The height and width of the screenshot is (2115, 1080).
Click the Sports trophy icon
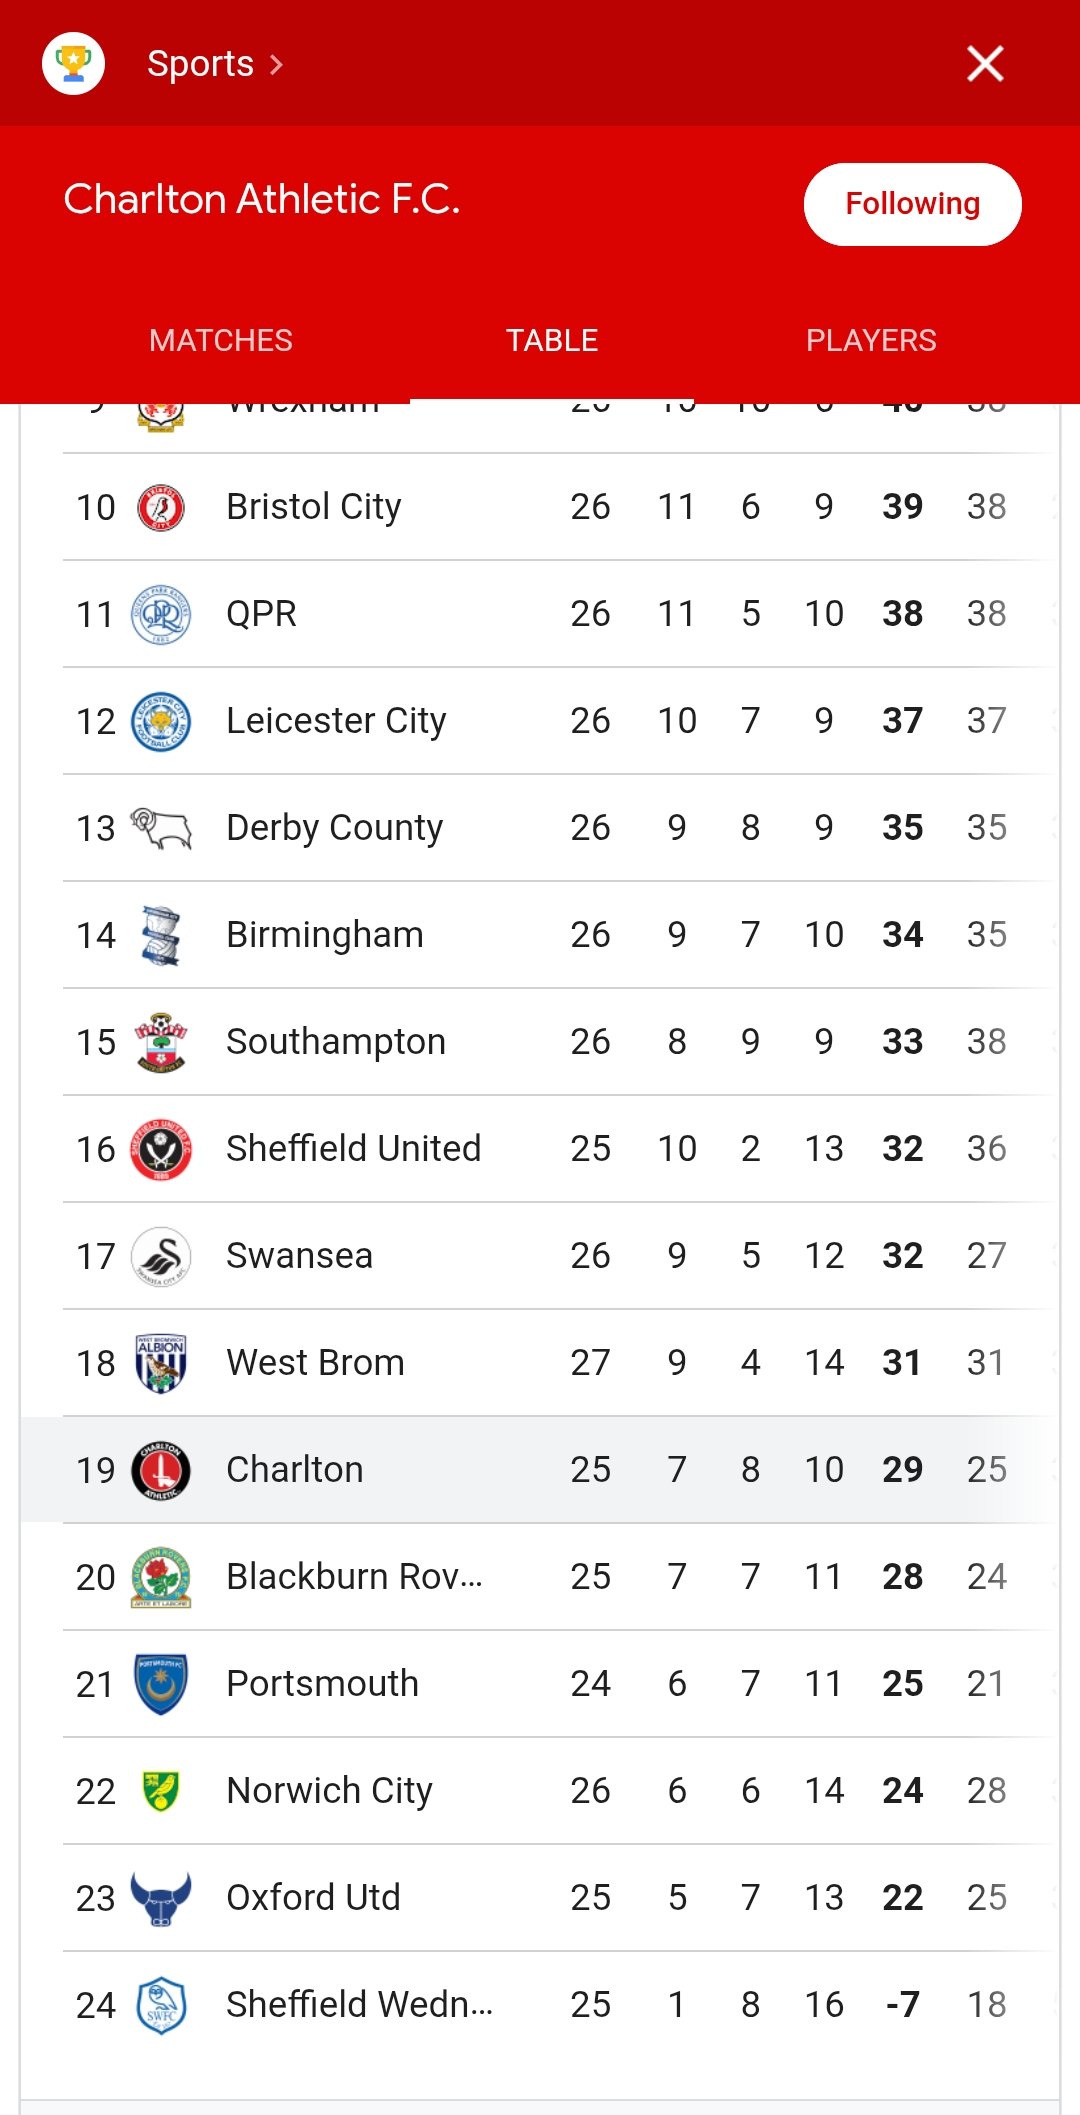[x=73, y=64]
